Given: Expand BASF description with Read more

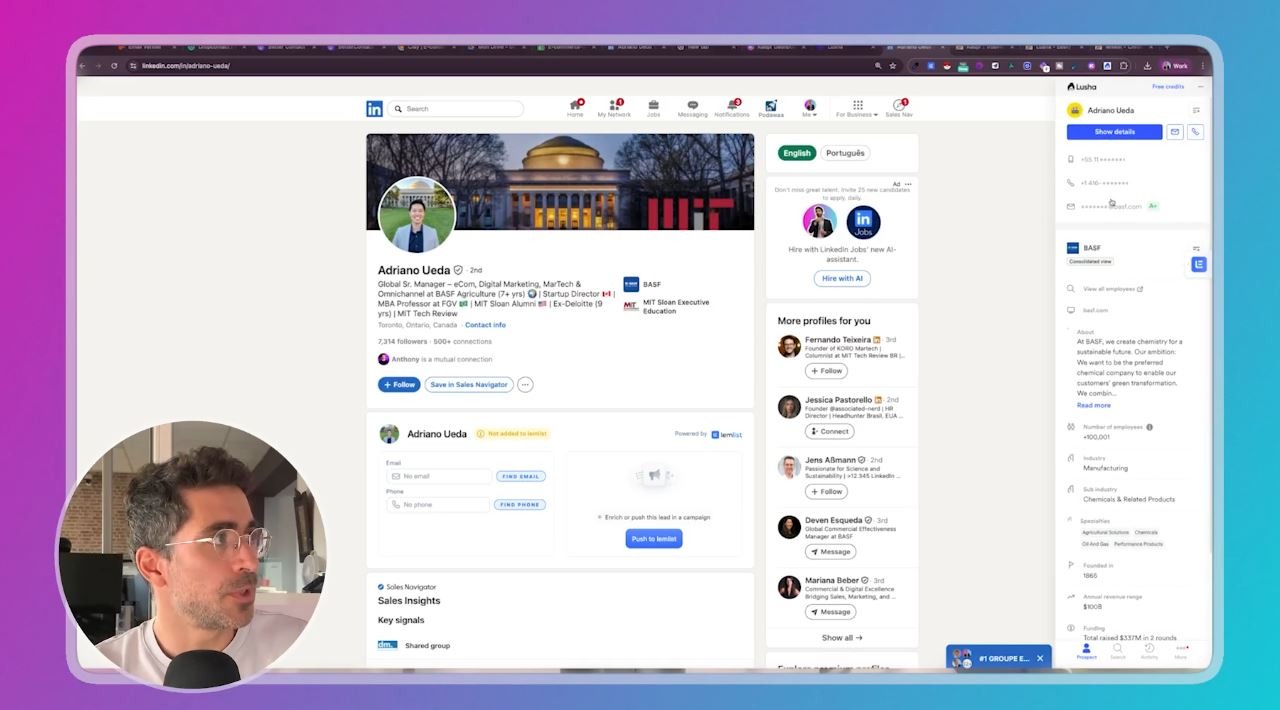Looking at the screenshot, I should 1093,405.
